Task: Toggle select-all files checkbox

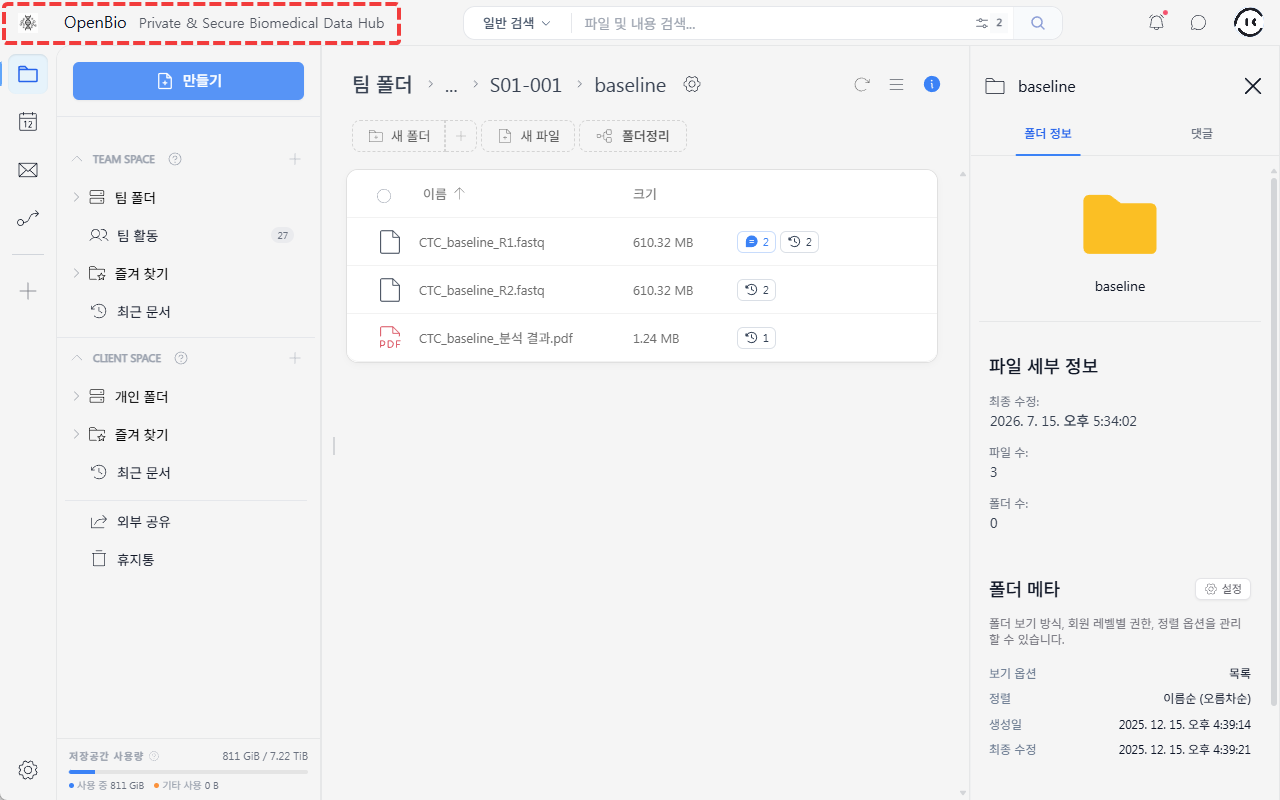Action: click(x=384, y=195)
